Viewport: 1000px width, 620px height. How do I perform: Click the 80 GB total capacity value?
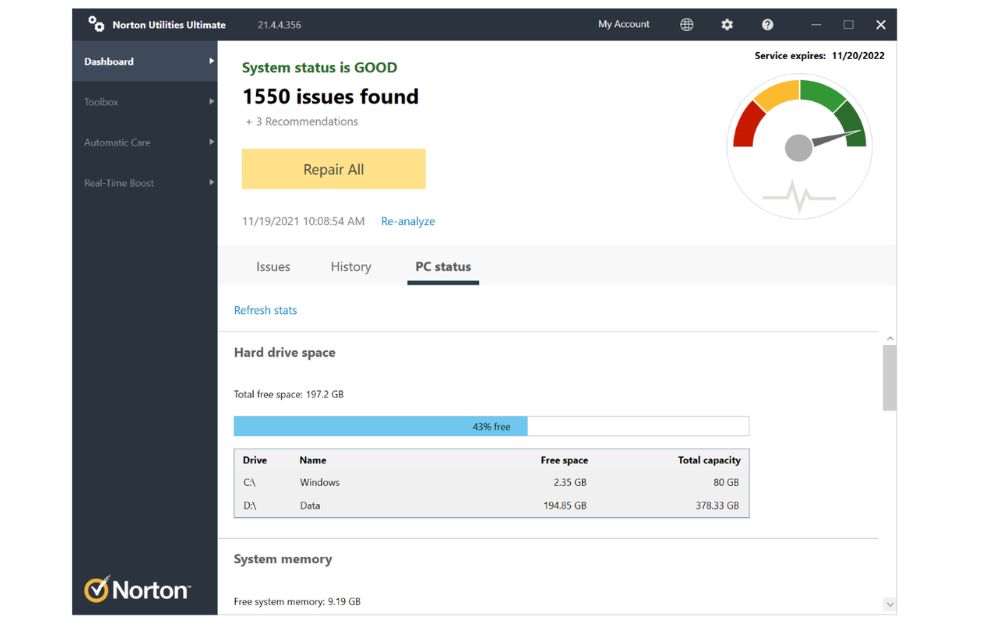(x=726, y=483)
